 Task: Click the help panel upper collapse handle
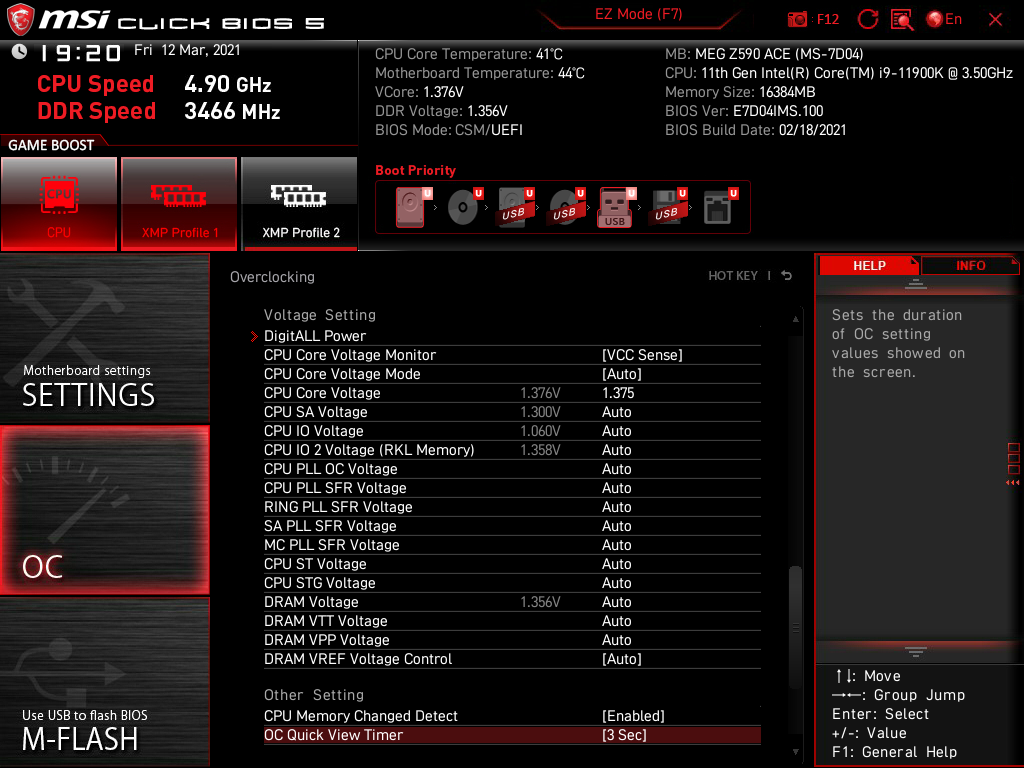(x=916, y=283)
